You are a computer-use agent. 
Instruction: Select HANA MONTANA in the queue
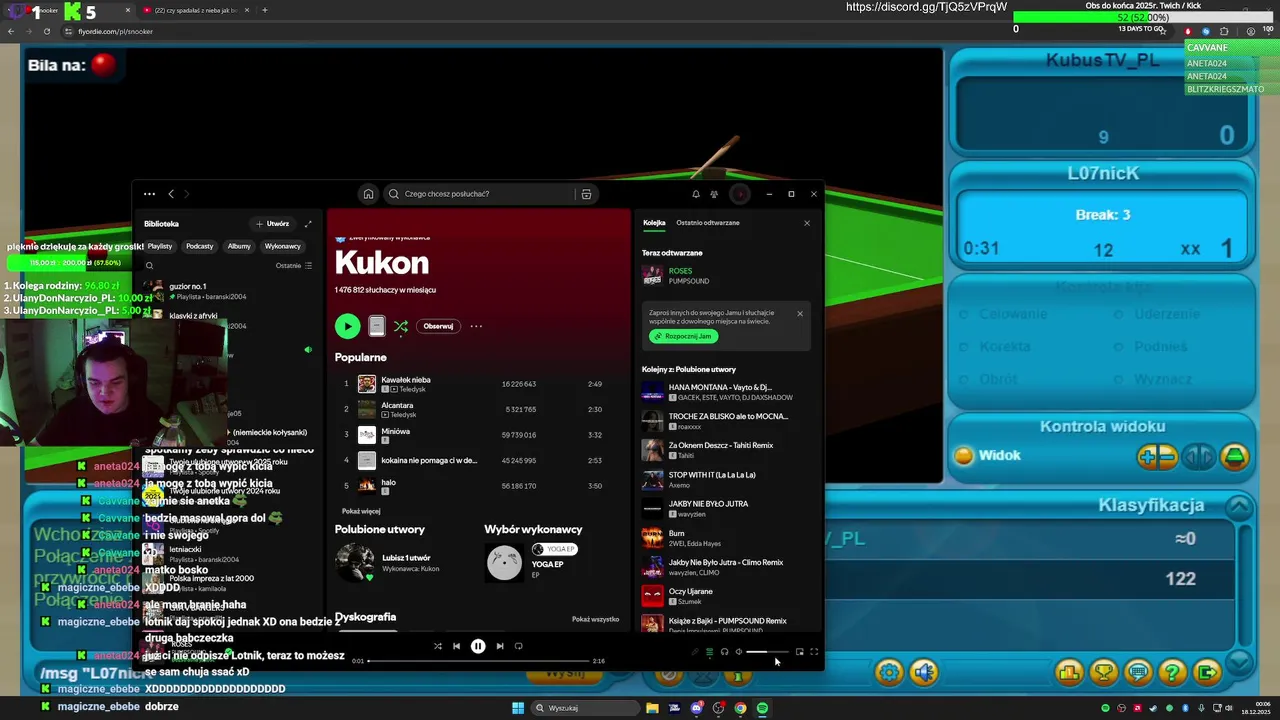[x=726, y=392]
